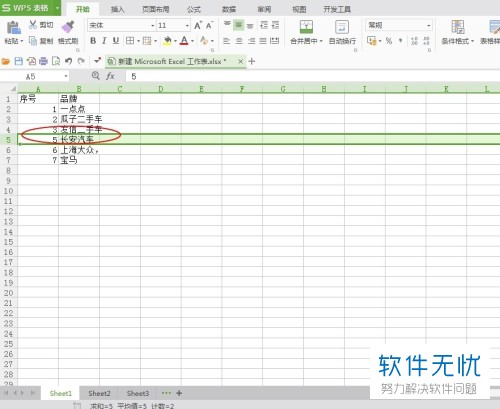Toggle italic formatting
This screenshot has width=500, height=409.
click(104, 41)
